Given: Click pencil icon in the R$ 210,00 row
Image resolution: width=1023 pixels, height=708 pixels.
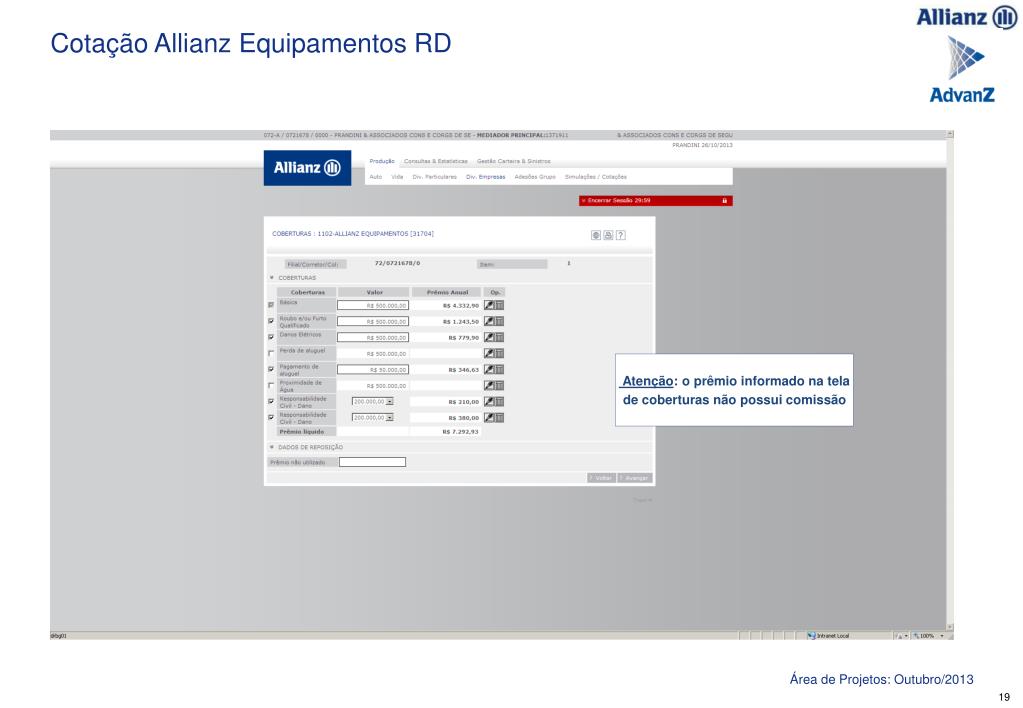Looking at the screenshot, I should pyautogui.click(x=489, y=401).
